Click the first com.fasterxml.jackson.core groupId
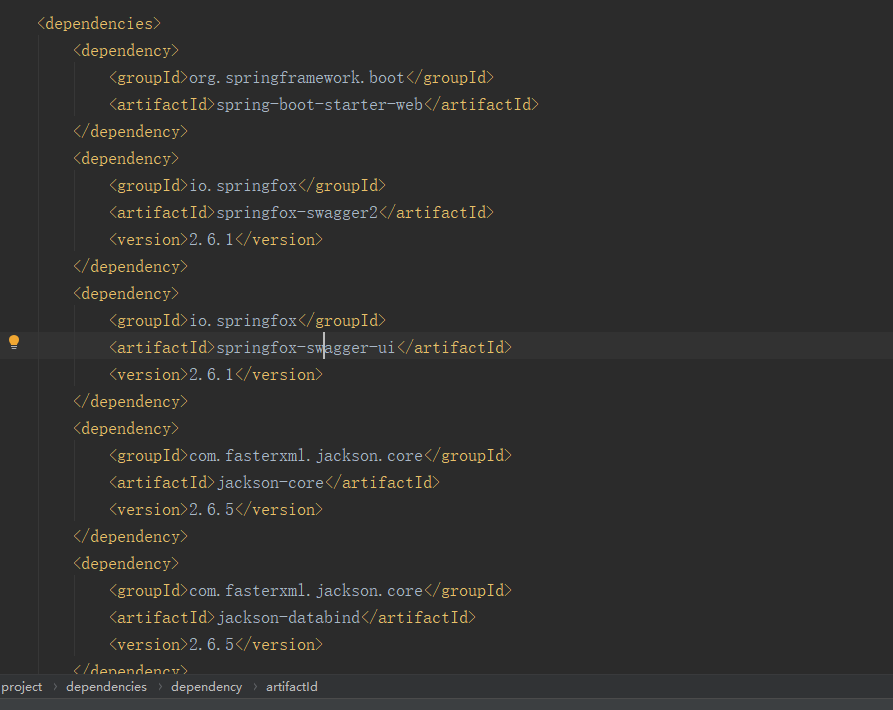 coord(306,455)
